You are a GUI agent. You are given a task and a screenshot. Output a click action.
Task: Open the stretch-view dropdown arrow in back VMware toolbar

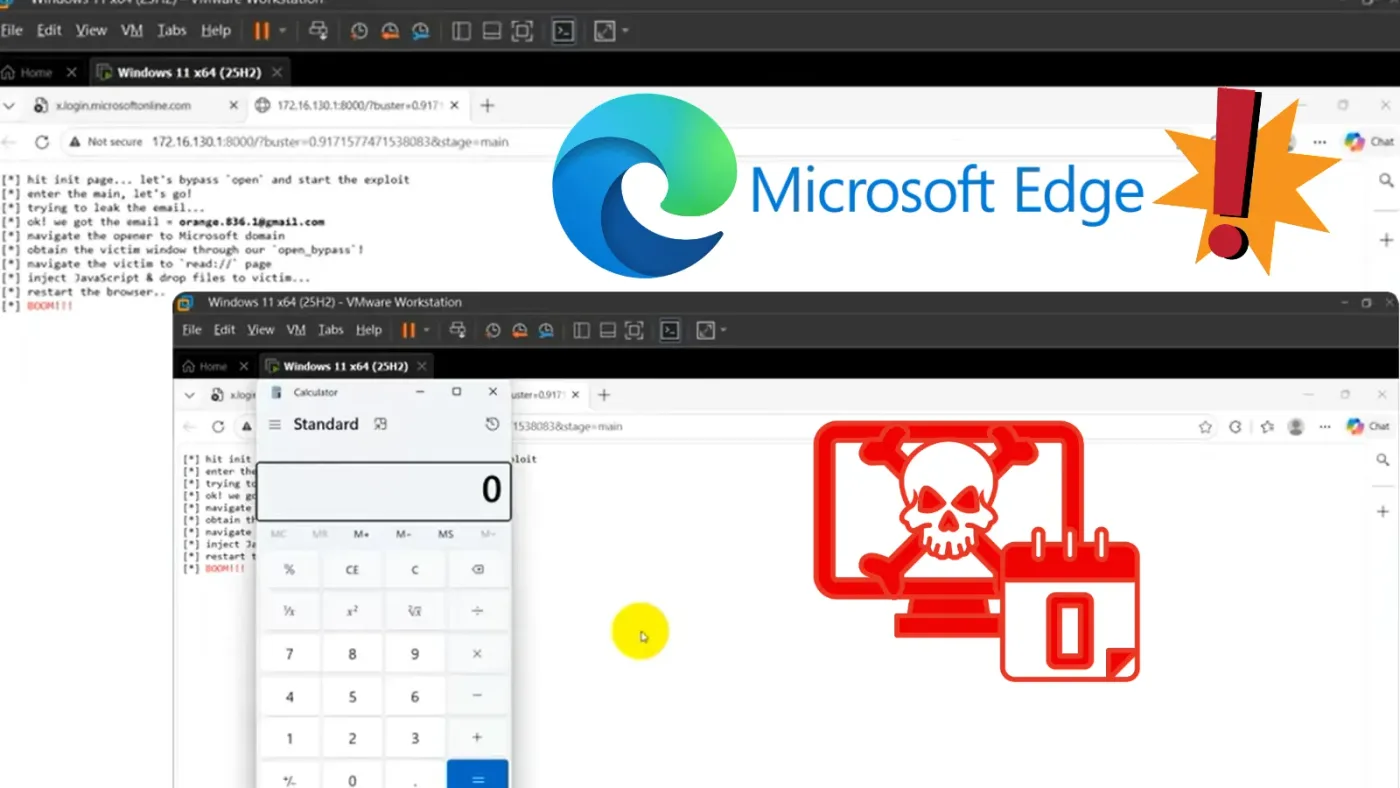626,31
